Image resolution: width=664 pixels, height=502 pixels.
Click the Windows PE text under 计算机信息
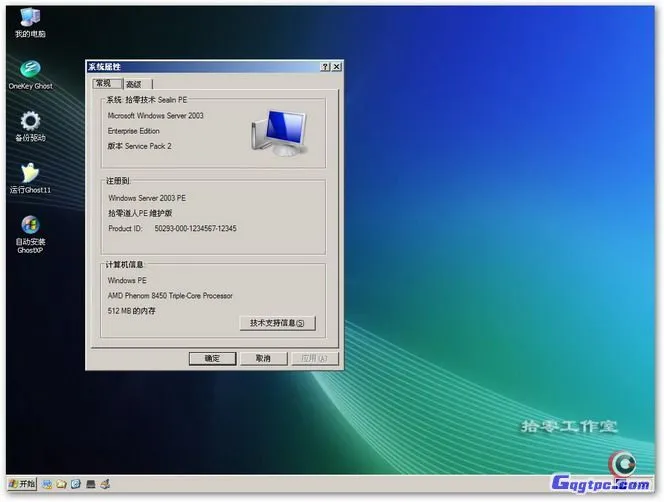(127, 280)
